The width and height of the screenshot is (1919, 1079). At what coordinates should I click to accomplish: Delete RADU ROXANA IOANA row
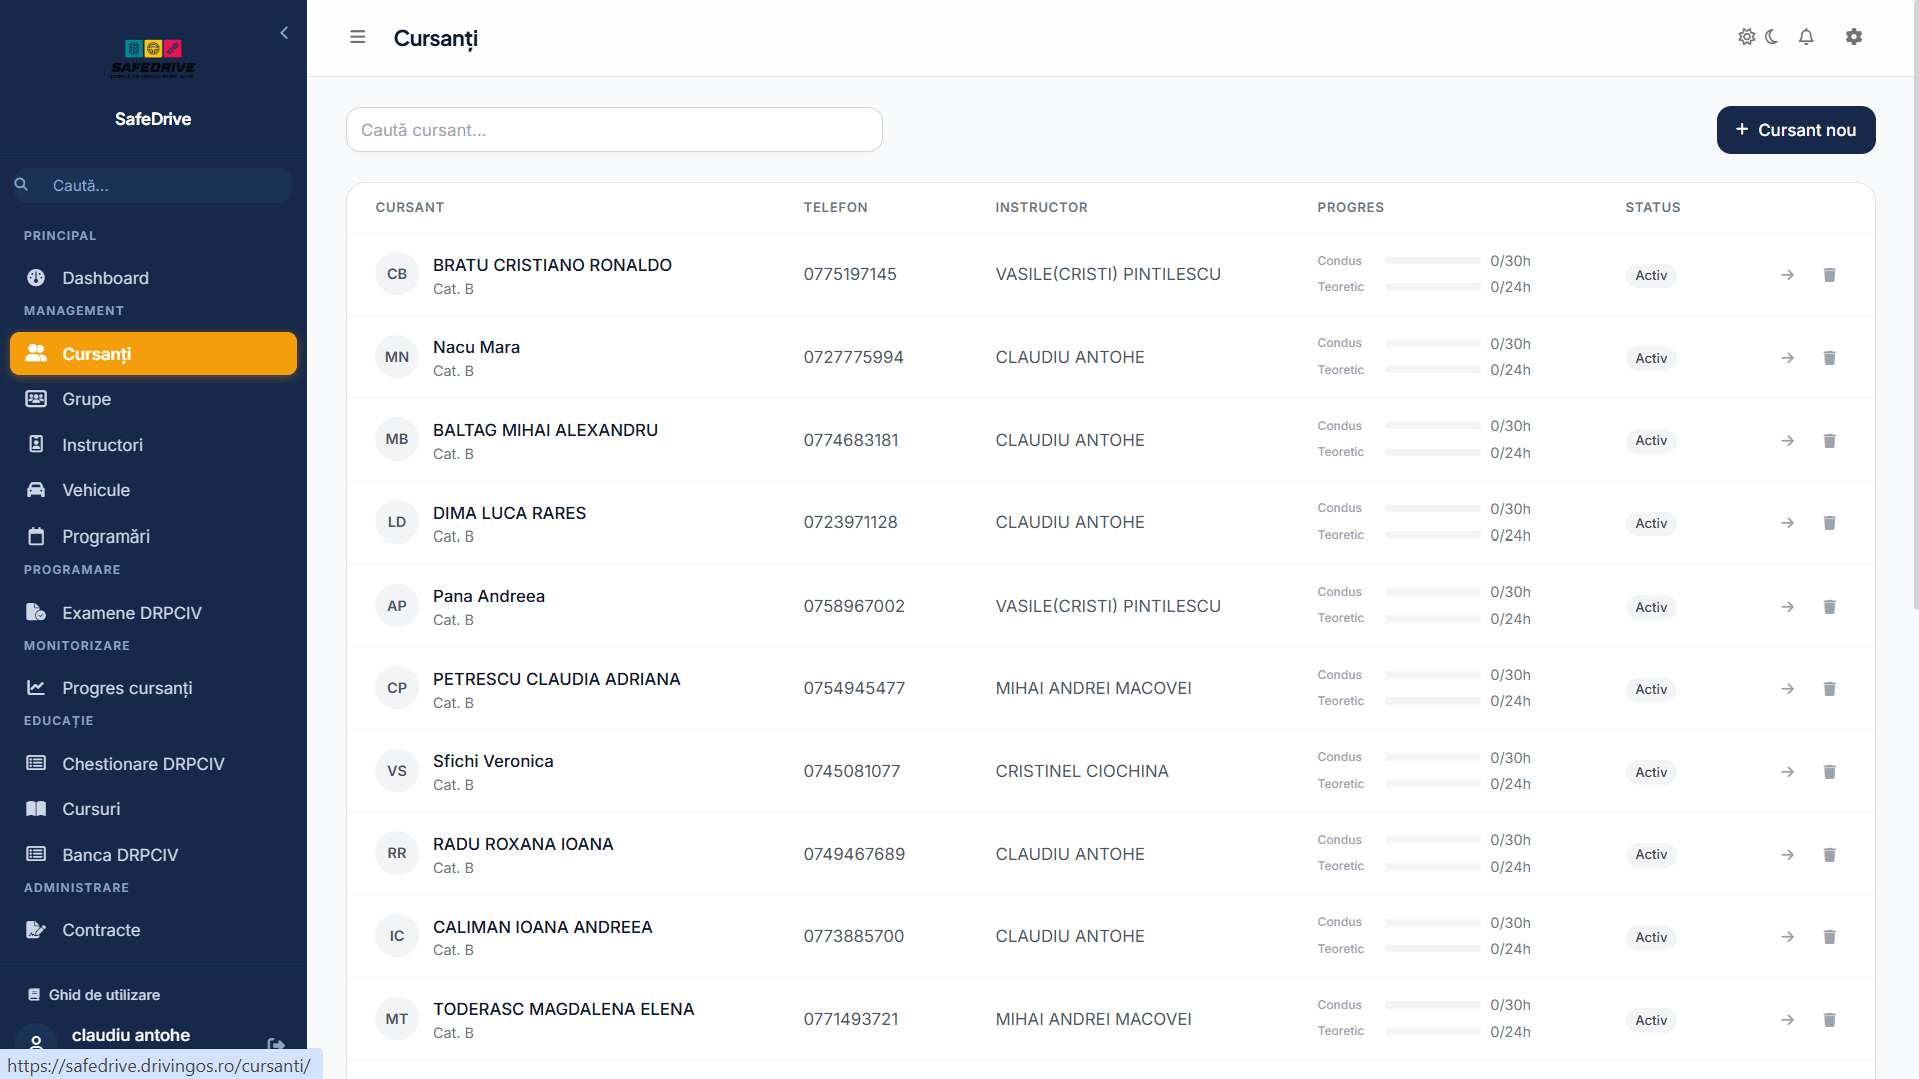click(x=1829, y=855)
